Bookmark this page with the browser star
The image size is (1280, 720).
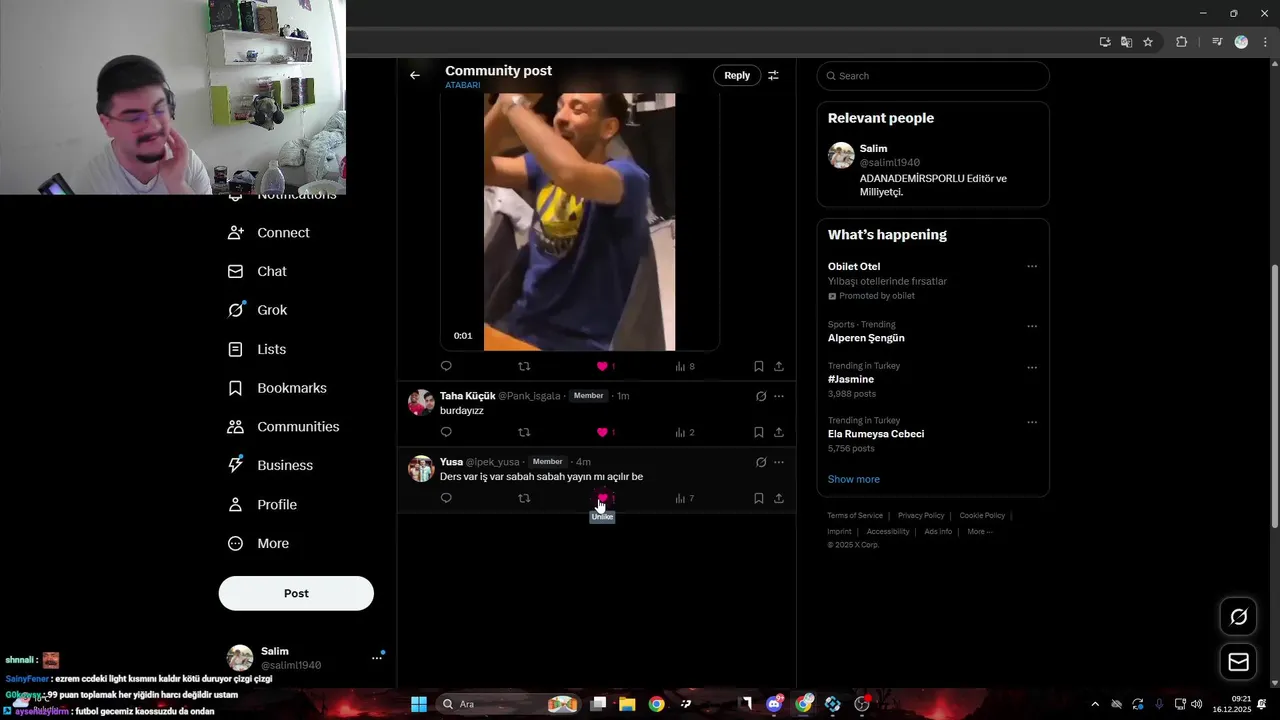[1148, 42]
